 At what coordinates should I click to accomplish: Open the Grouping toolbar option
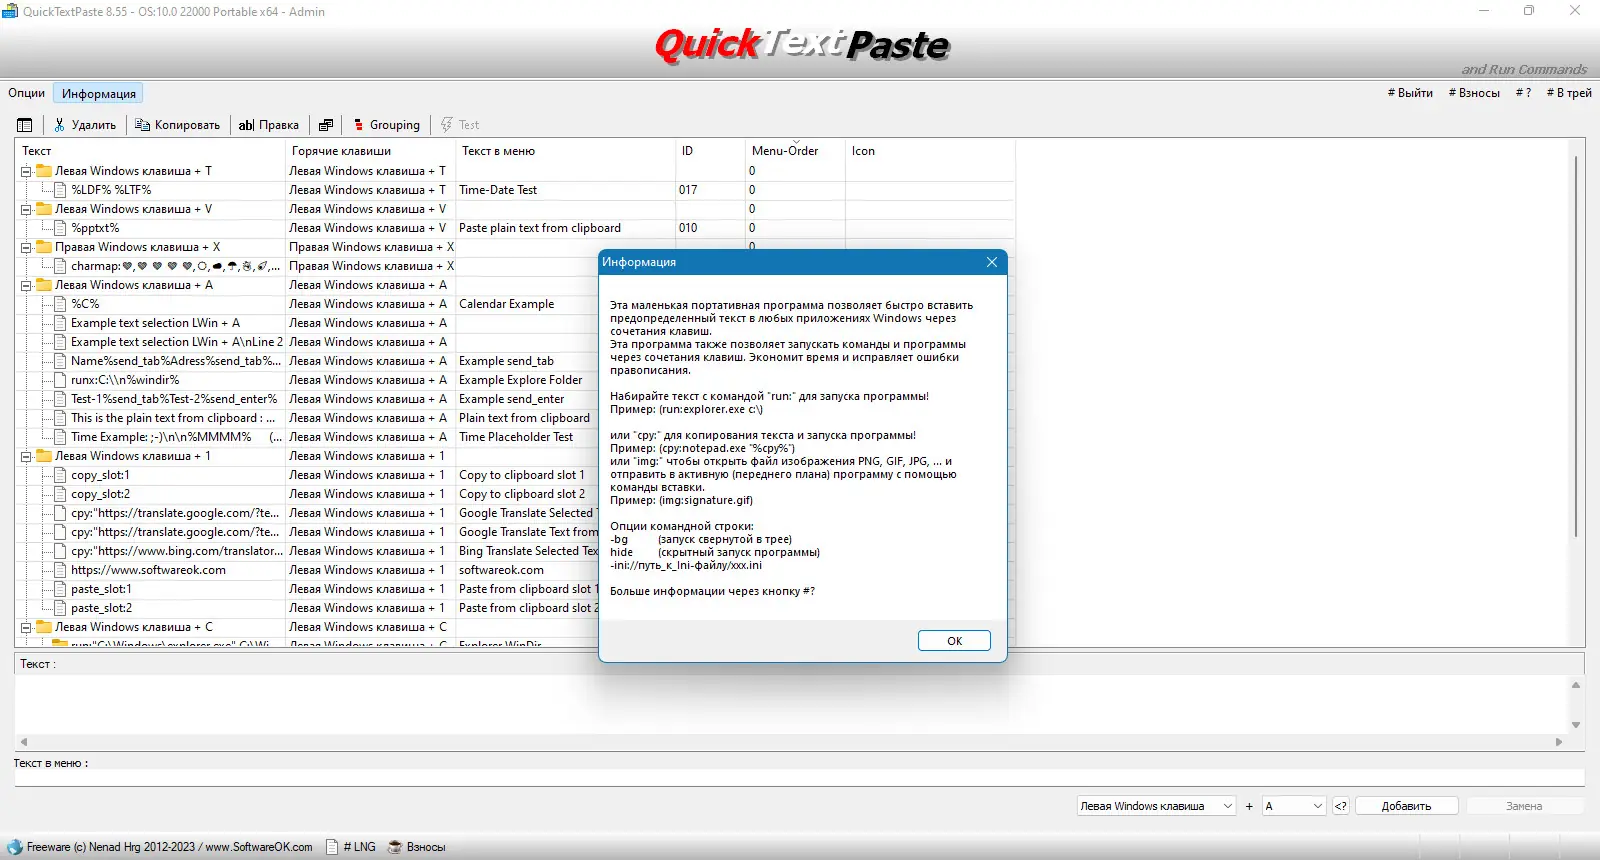coord(386,125)
